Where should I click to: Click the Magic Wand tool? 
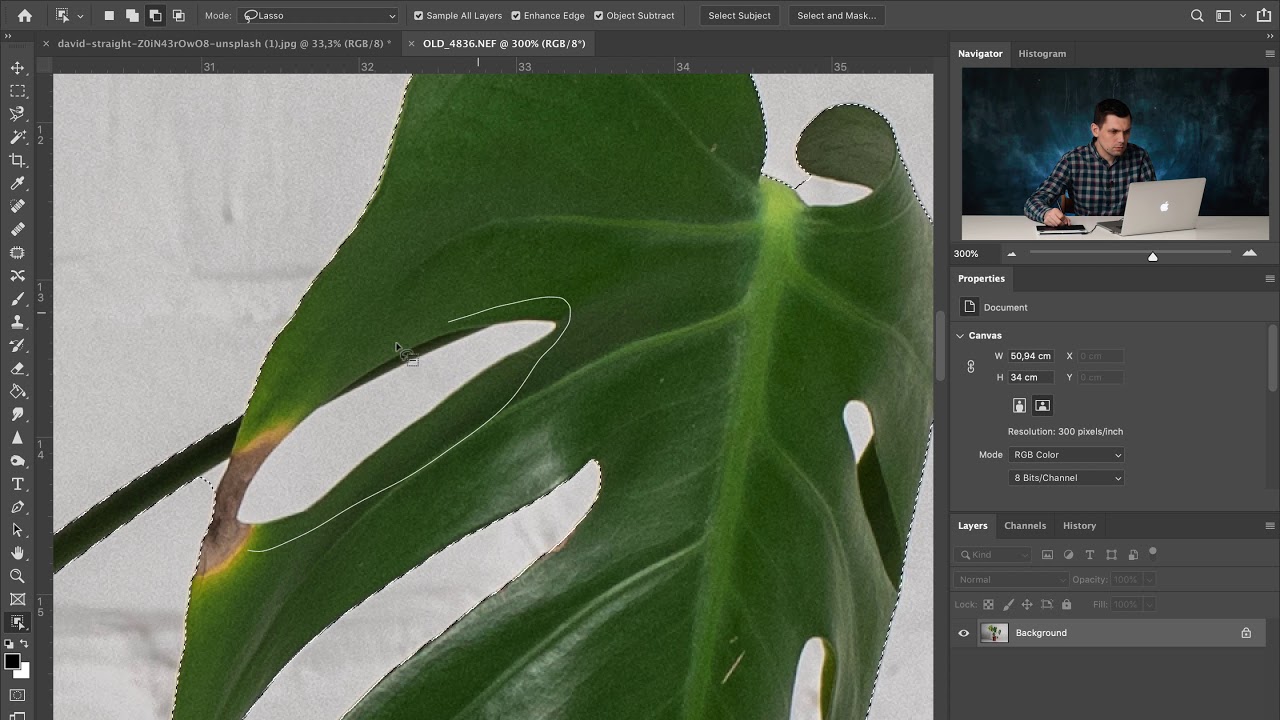17,137
